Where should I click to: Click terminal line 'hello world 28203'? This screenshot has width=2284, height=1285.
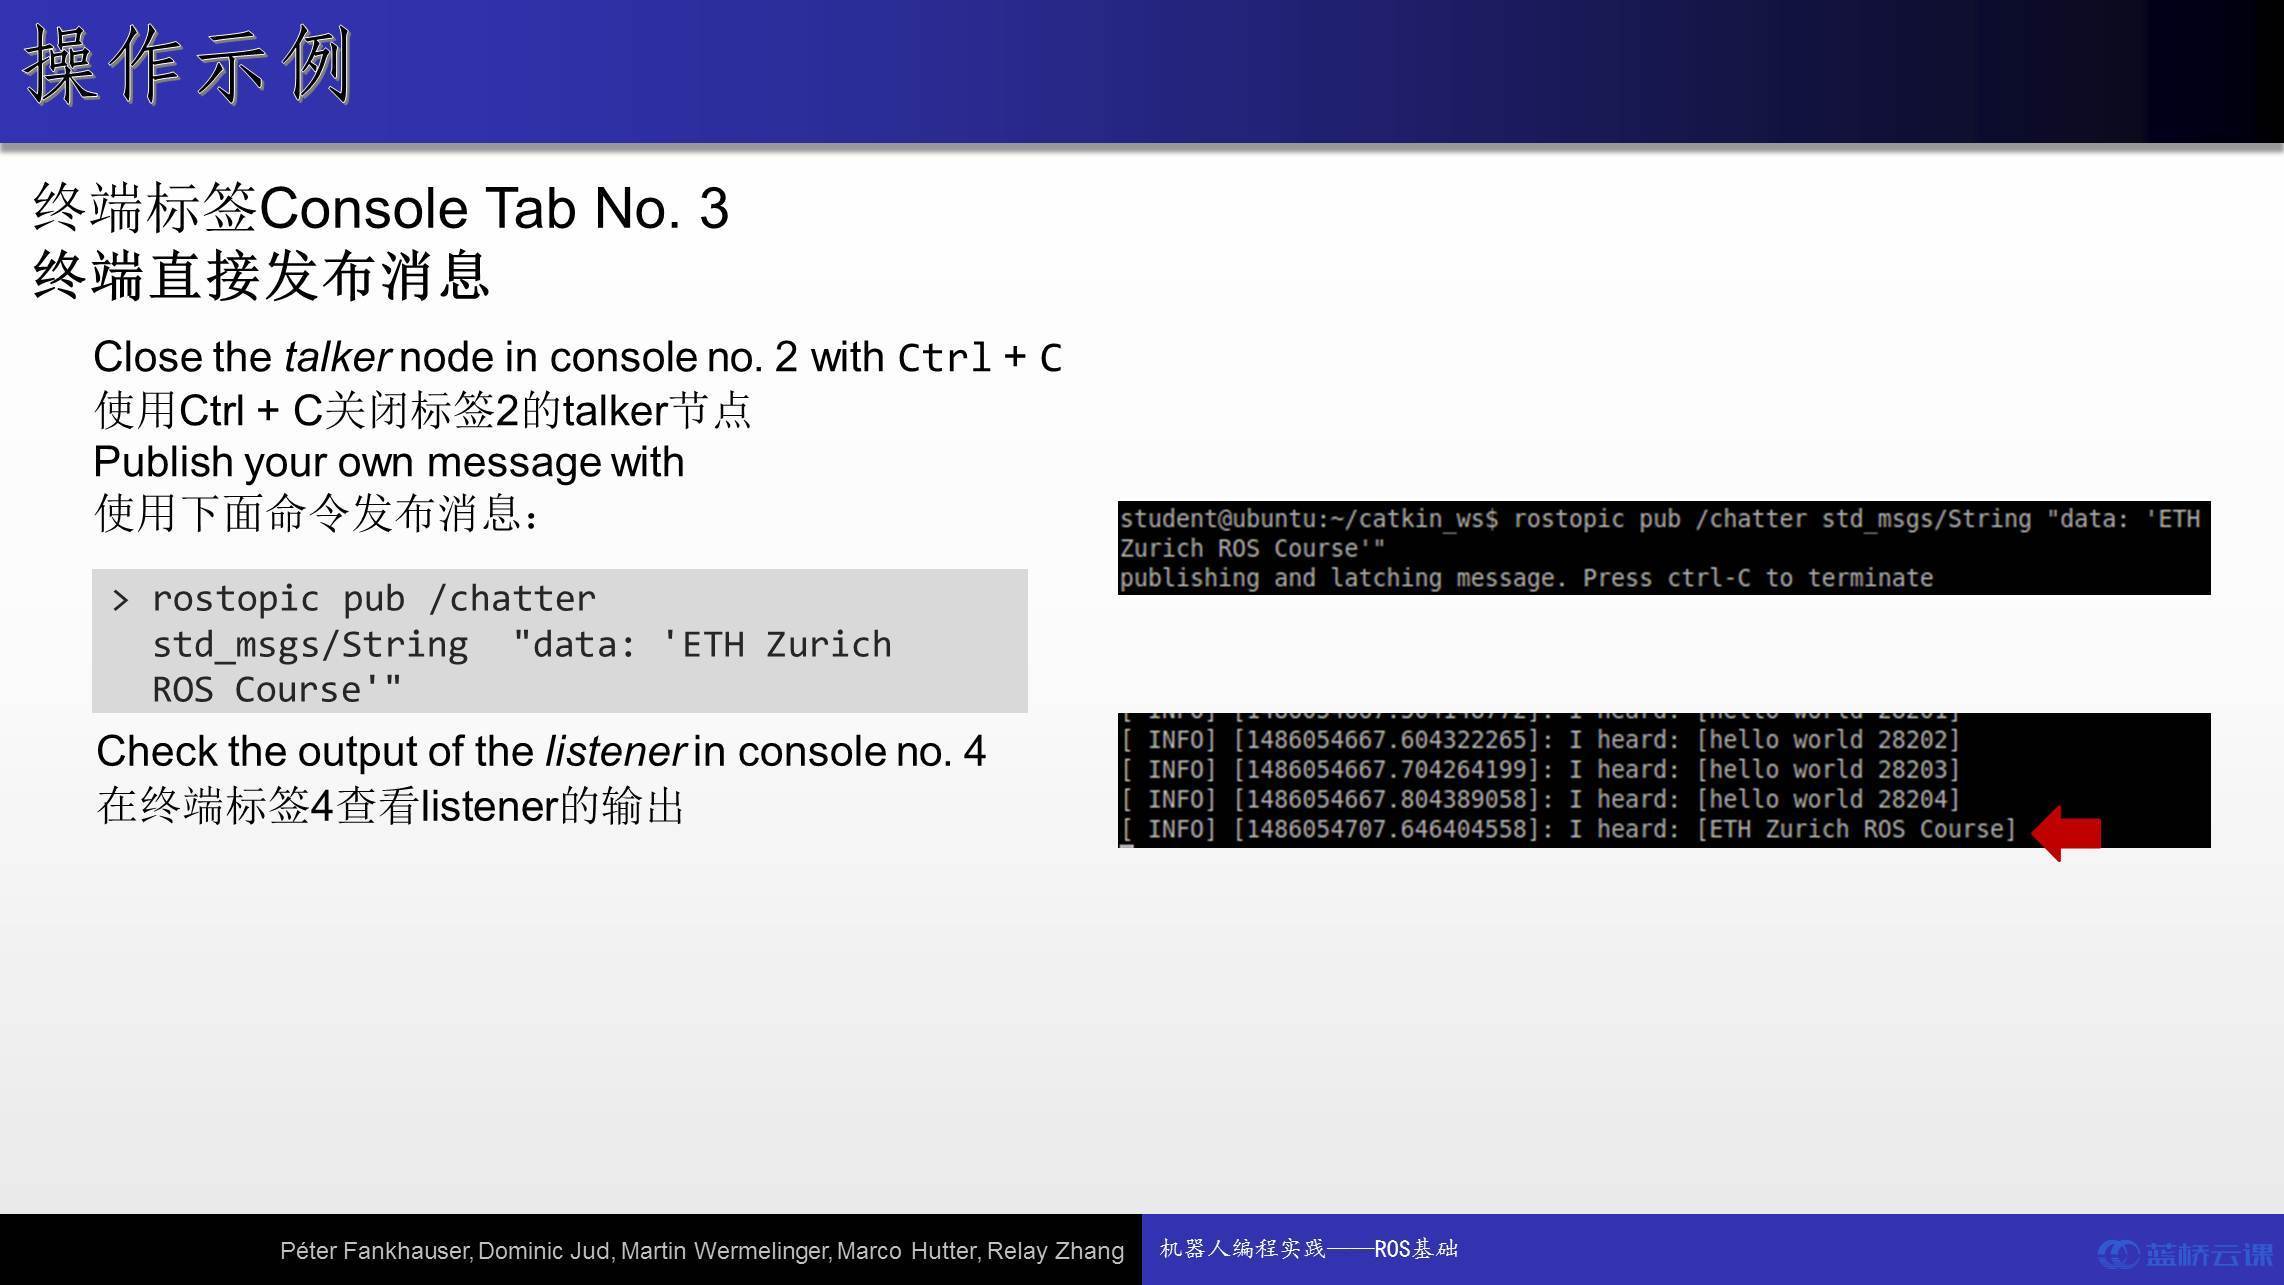click(x=1539, y=770)
